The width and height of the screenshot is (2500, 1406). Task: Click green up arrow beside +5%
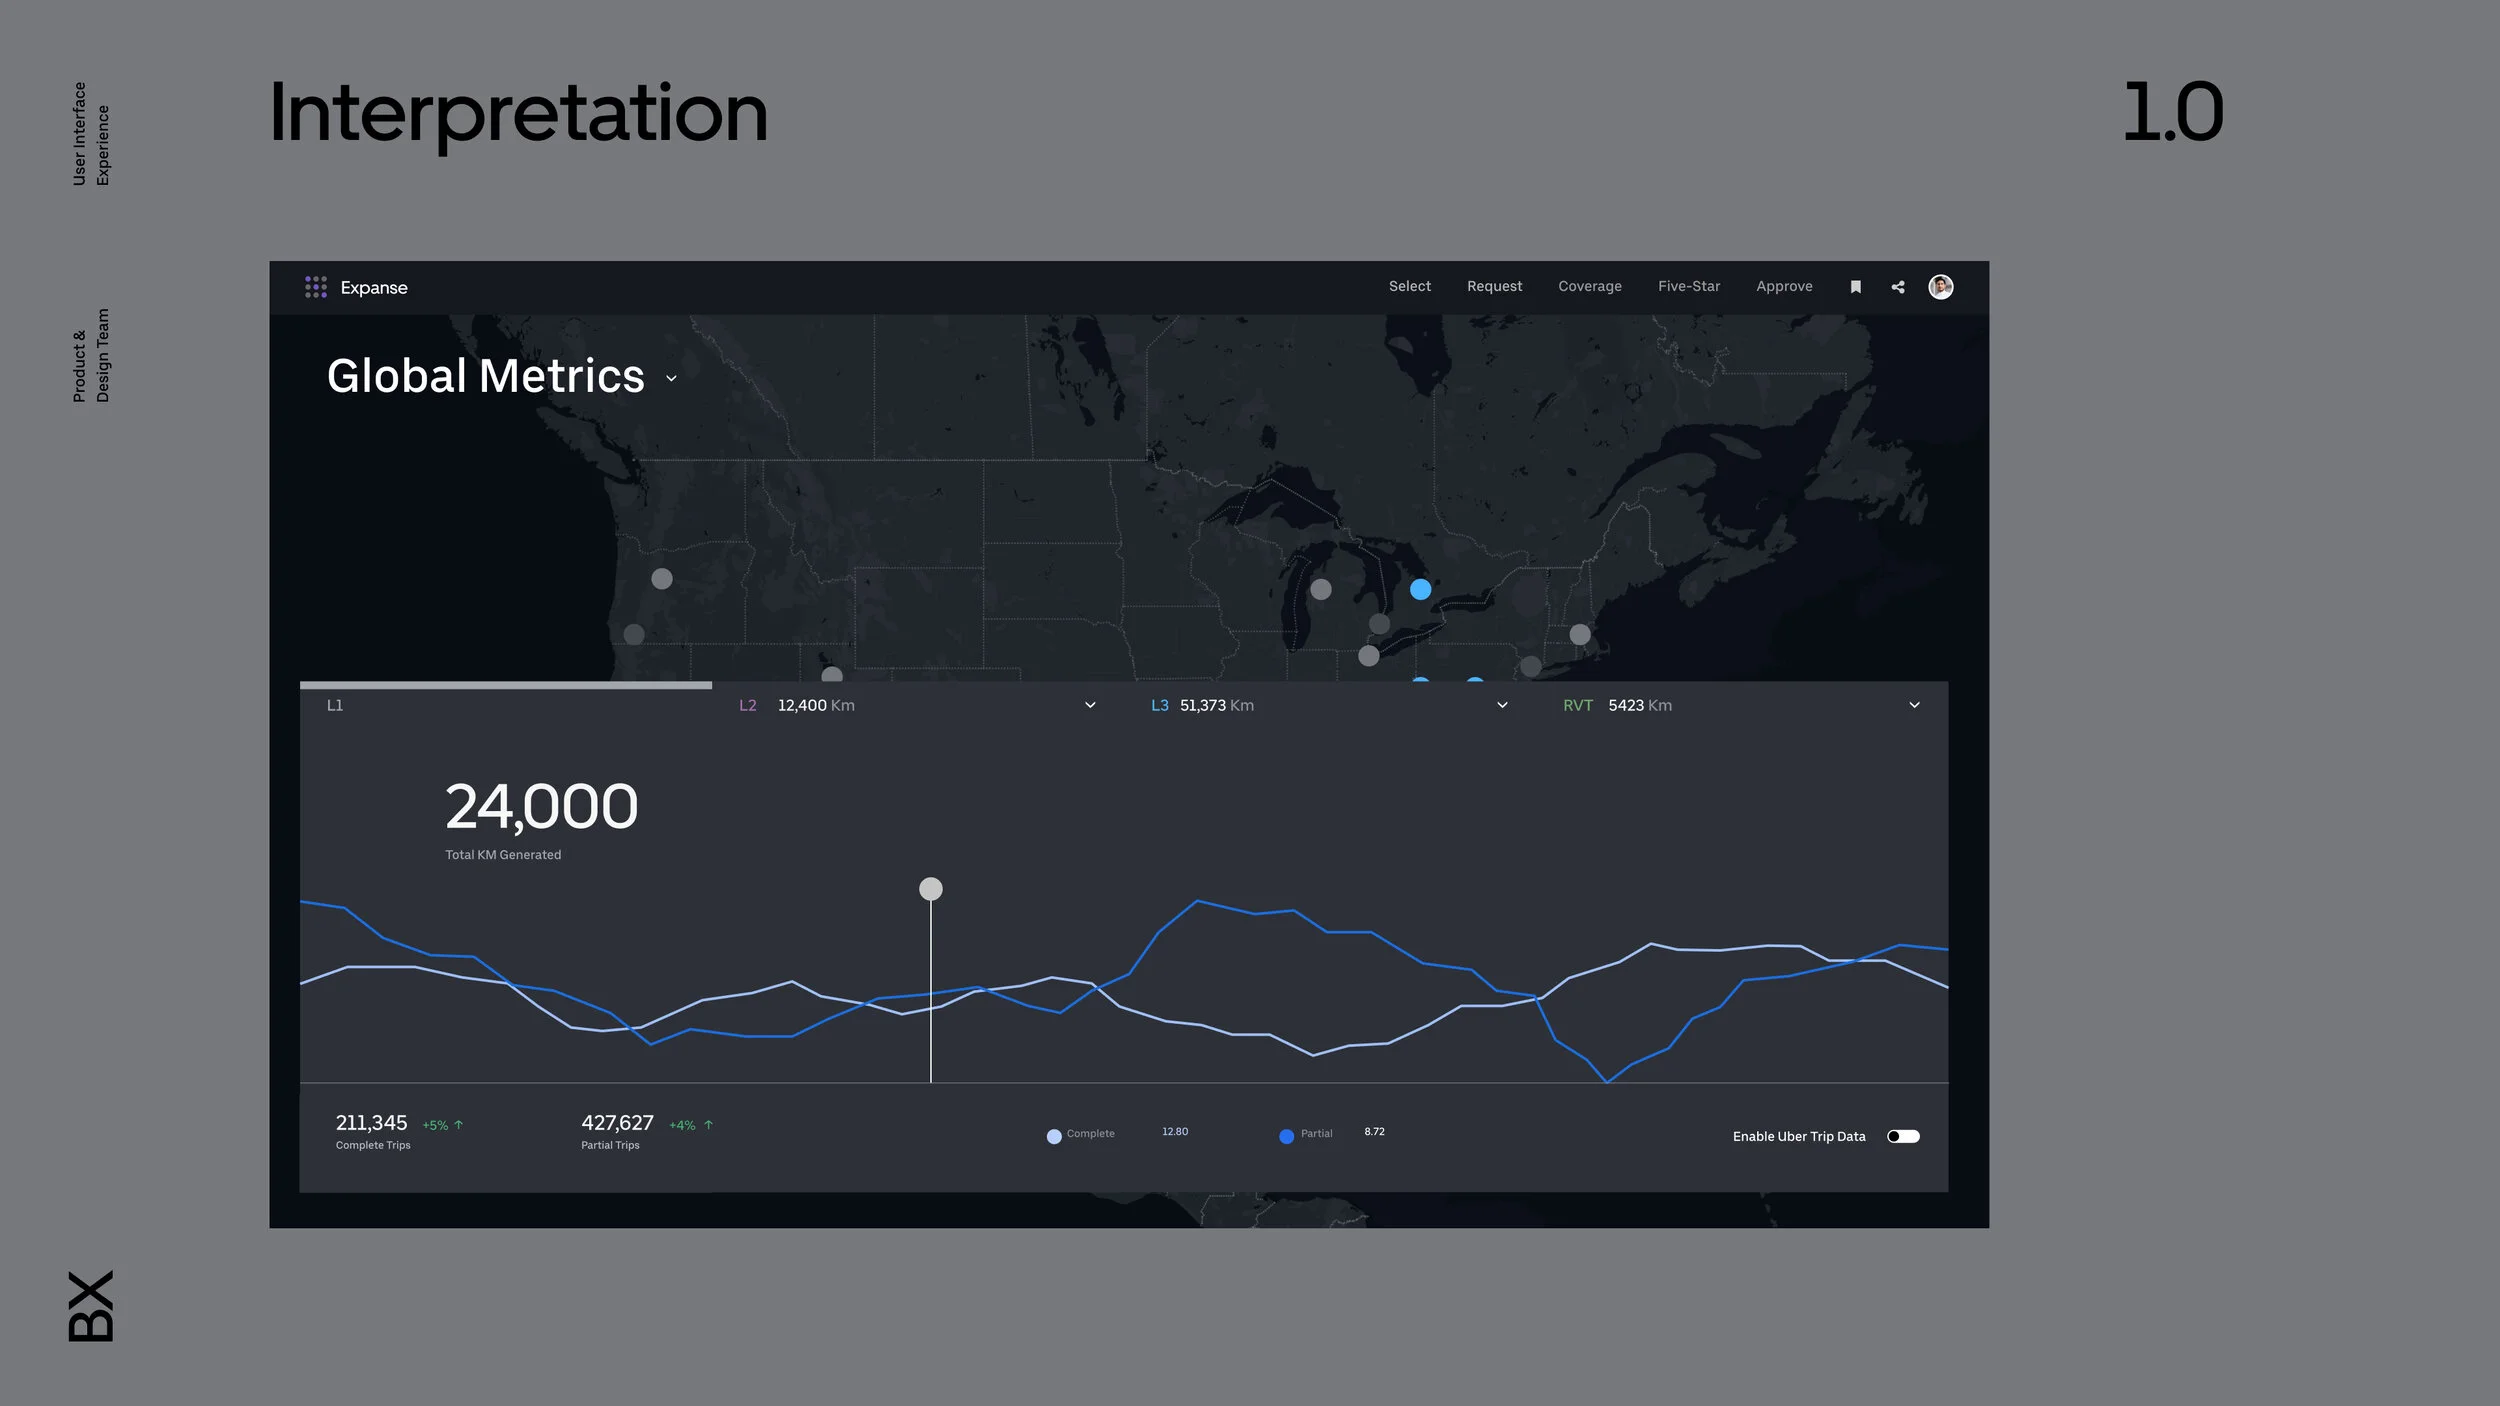pyautogui.click(x=459, y=1125)
